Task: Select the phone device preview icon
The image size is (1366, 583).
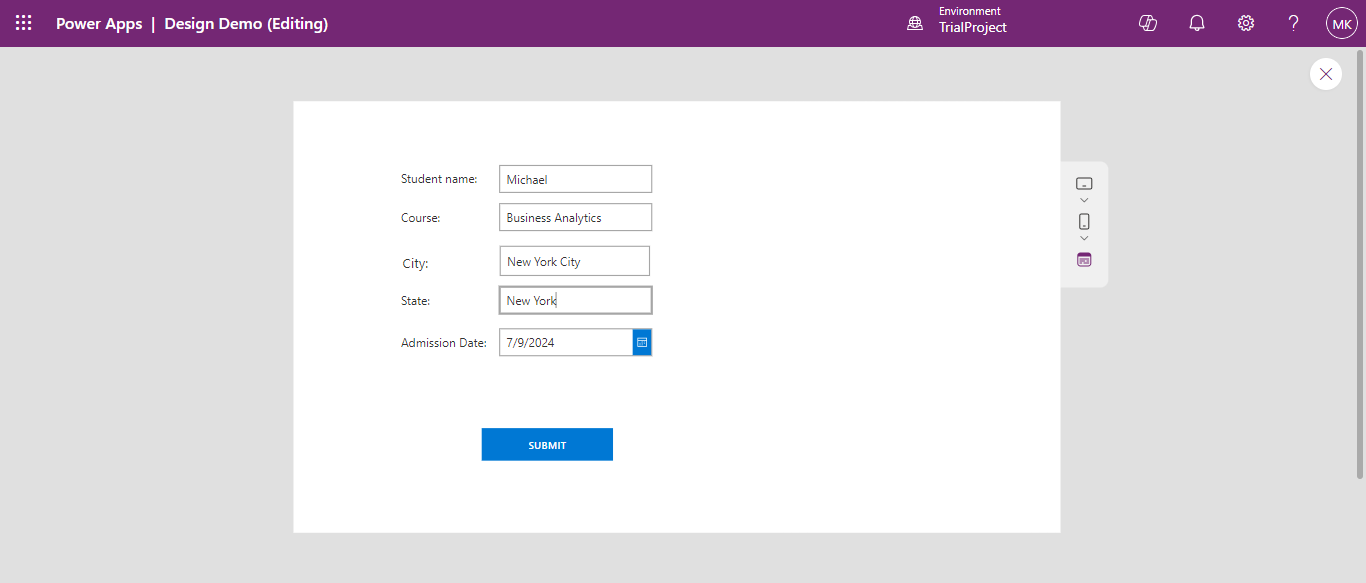Action: (1084, 221)
